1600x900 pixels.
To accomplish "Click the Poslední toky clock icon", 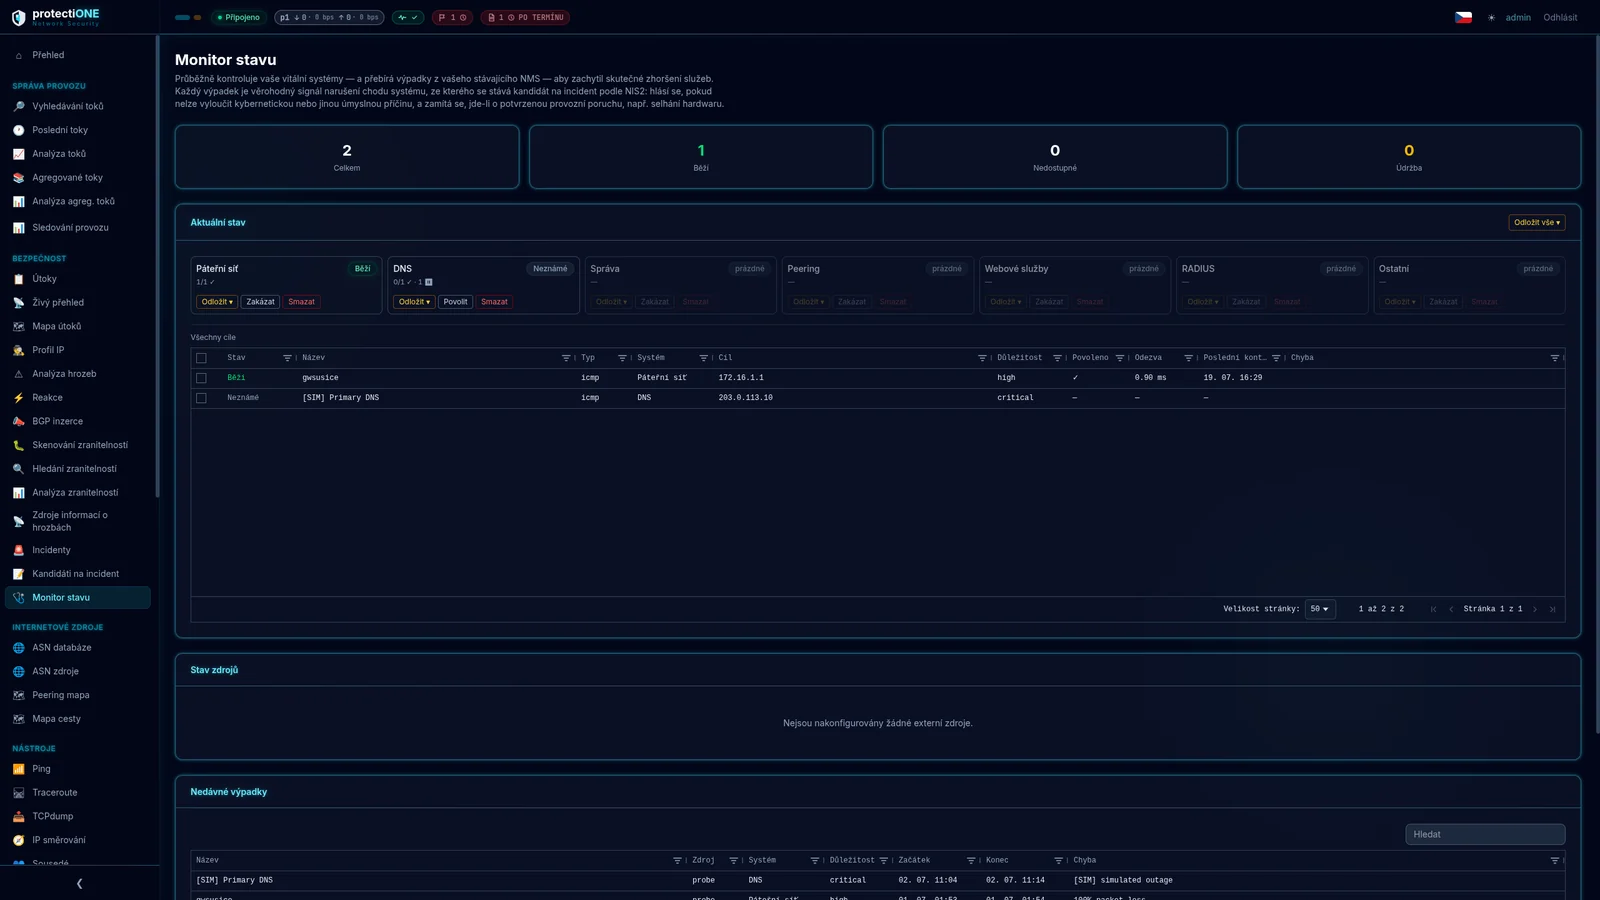I will coord(18,130).
